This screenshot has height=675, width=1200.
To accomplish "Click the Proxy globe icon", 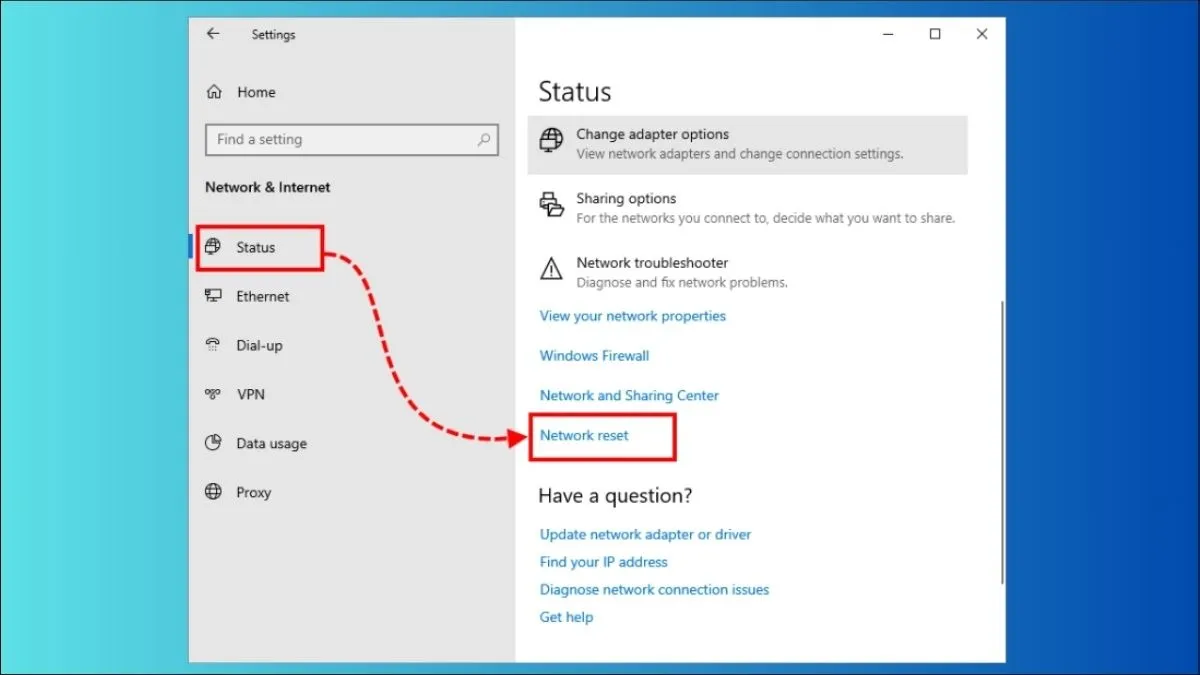I will click(x=213, y=492).
